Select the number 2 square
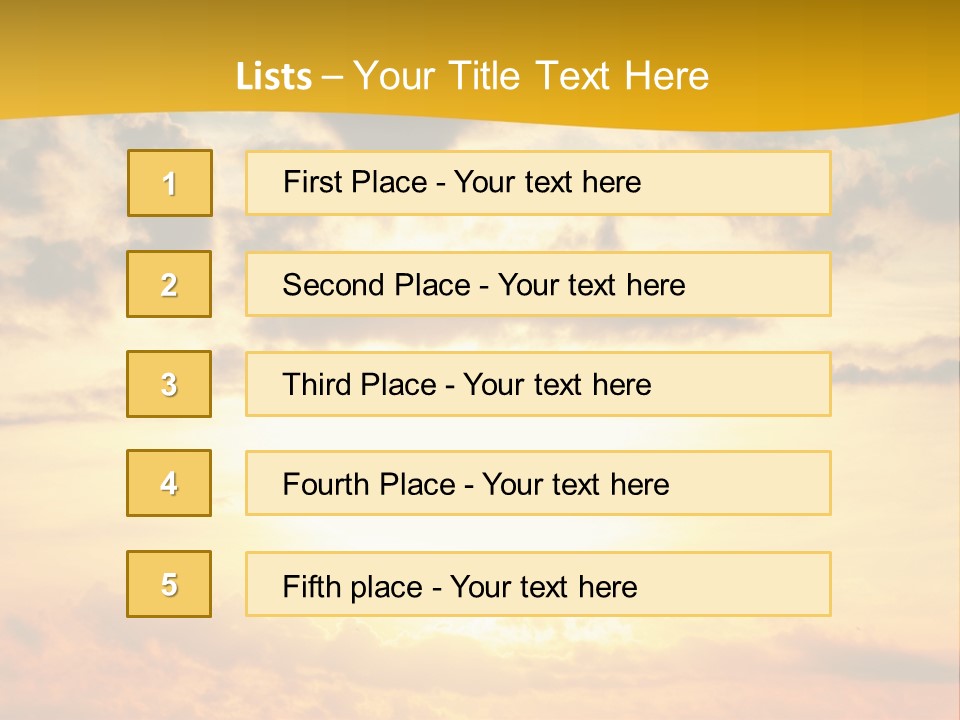 point(169,284)
